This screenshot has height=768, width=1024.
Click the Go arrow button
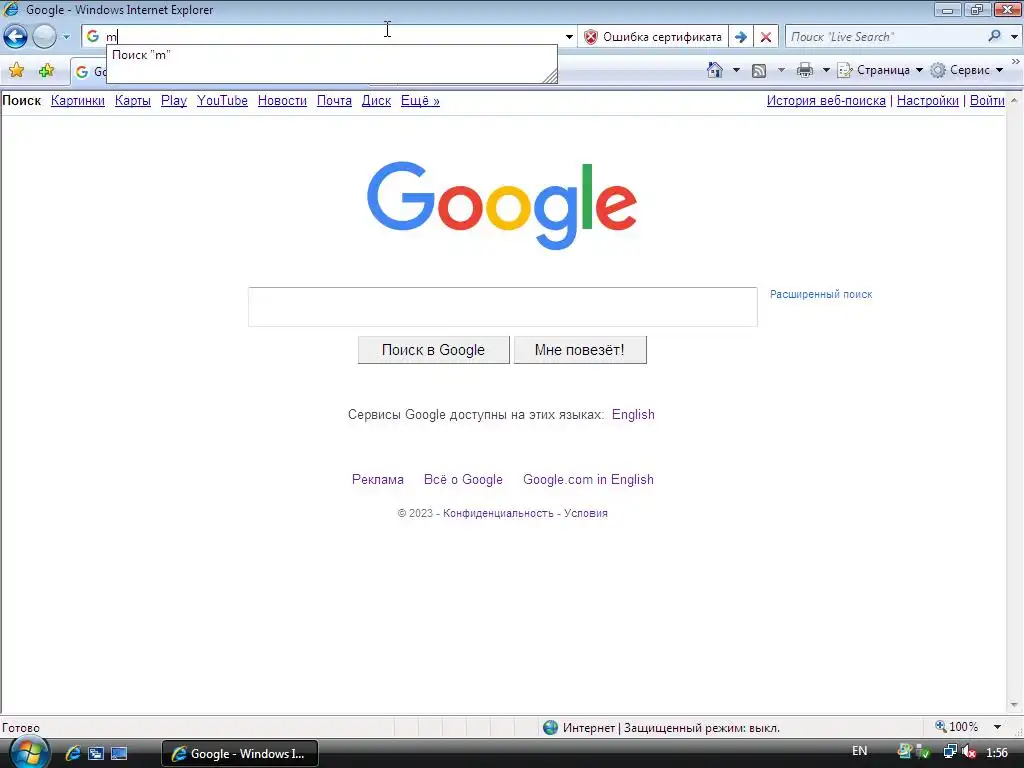741,37
